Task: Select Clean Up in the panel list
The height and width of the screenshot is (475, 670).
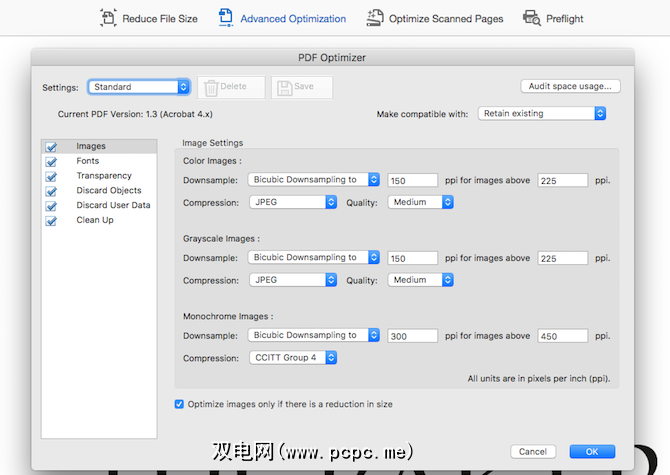Action: coord(95,220)
